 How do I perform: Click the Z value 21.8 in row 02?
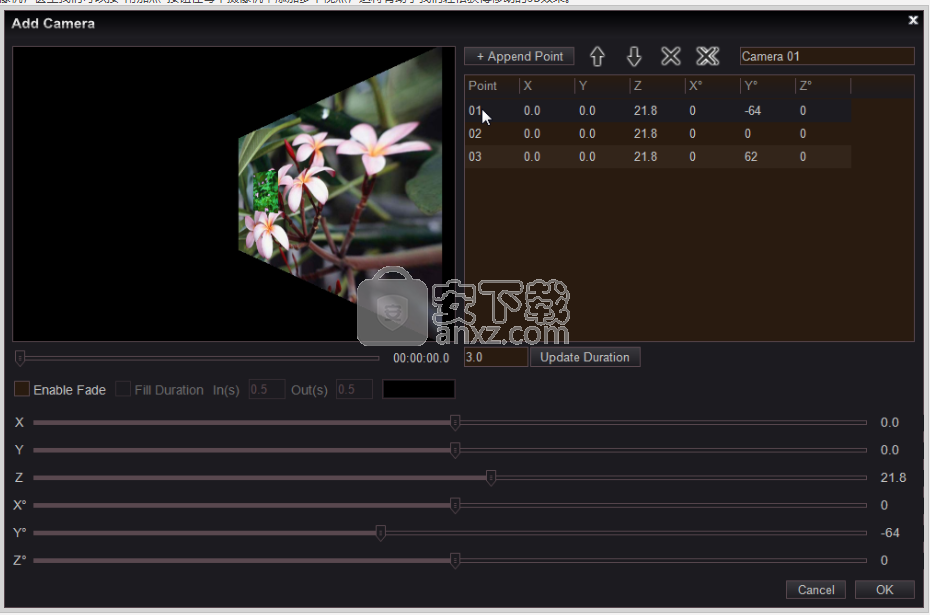pyautogui.click(x=645, y=133)
